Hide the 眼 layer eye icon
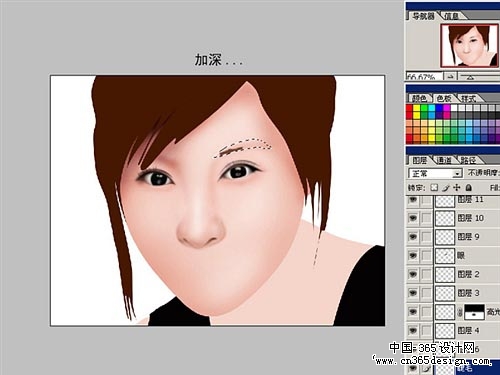 pyautogui.click(x=413, y=256)
